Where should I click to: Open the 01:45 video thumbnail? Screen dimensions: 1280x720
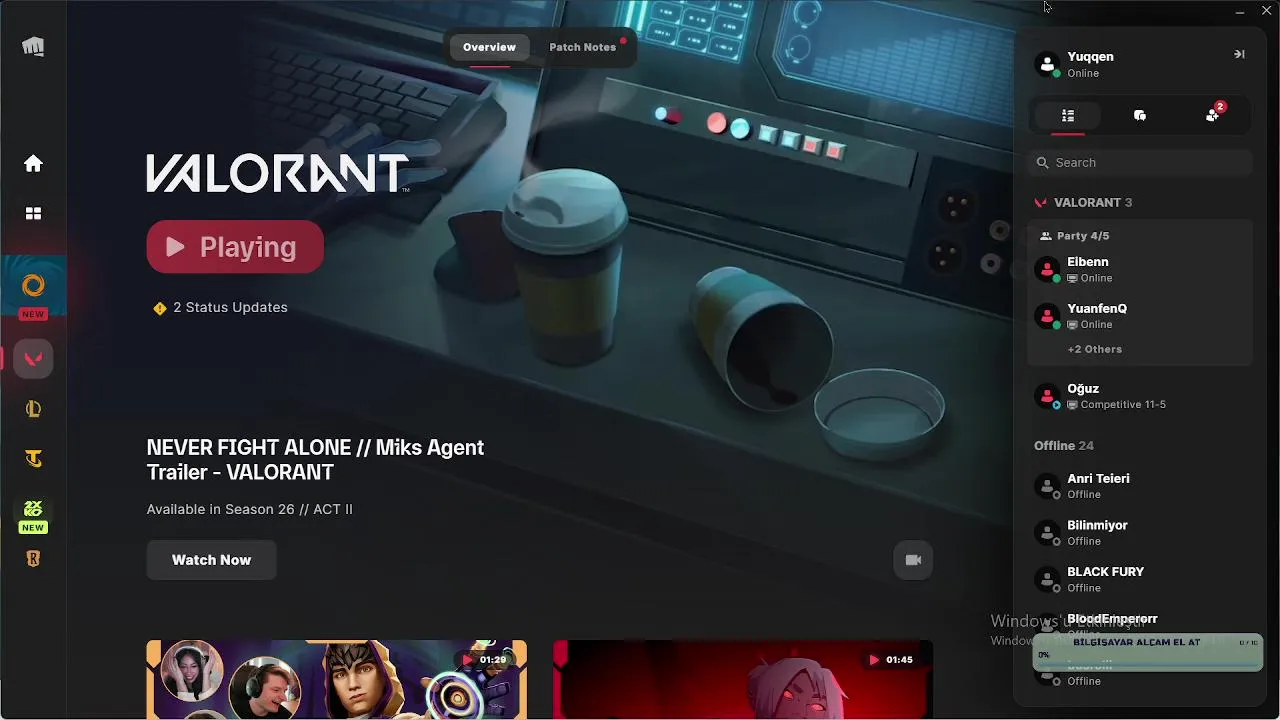pyautogui.click(x=743, y=680)
